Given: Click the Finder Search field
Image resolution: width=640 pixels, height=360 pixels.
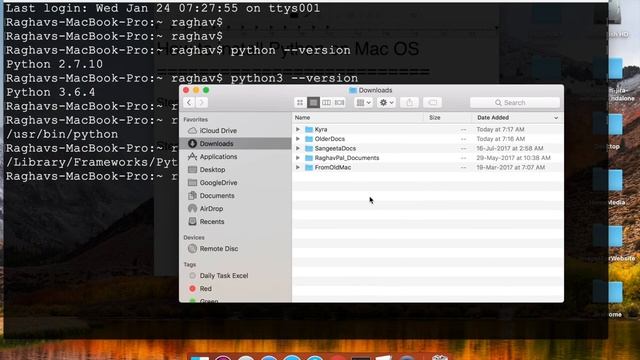Looking at the screenshot, I should (515, 102).
